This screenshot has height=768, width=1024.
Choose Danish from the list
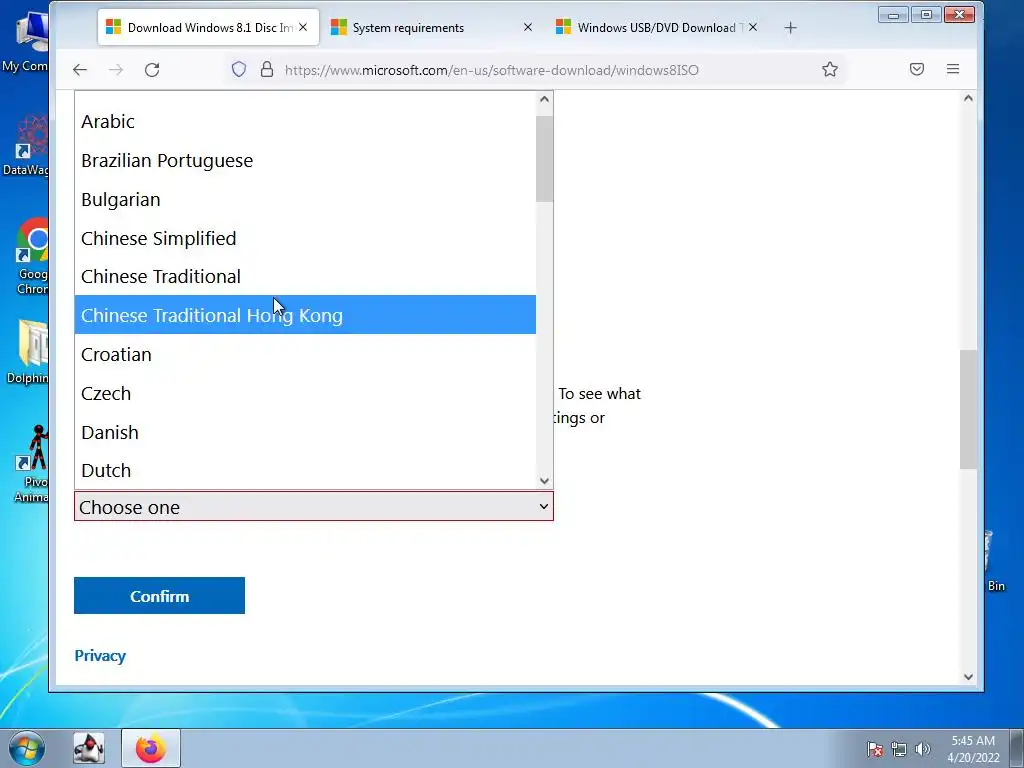click(305, 432)
